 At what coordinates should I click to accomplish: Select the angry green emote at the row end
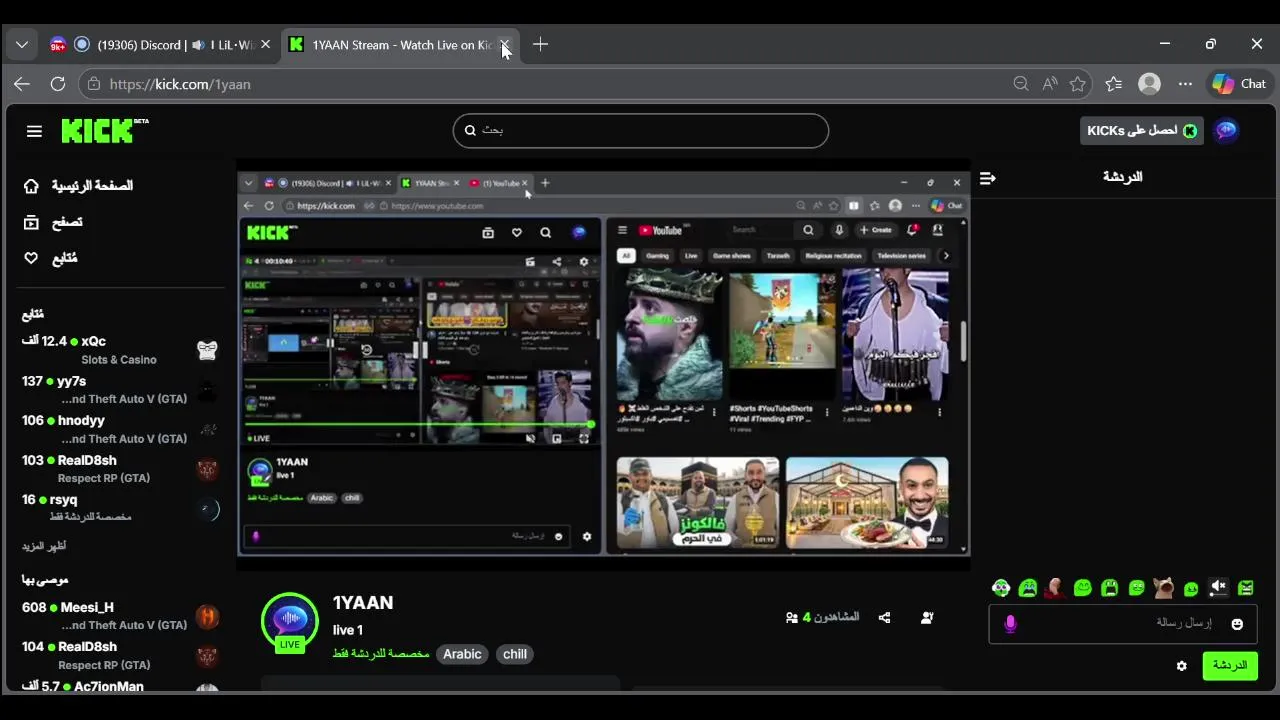click(1245, 588)
